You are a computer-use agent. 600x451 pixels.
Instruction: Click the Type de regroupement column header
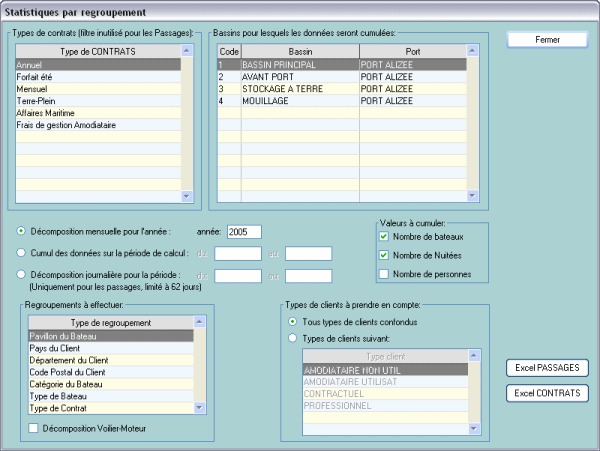(111, 323)
